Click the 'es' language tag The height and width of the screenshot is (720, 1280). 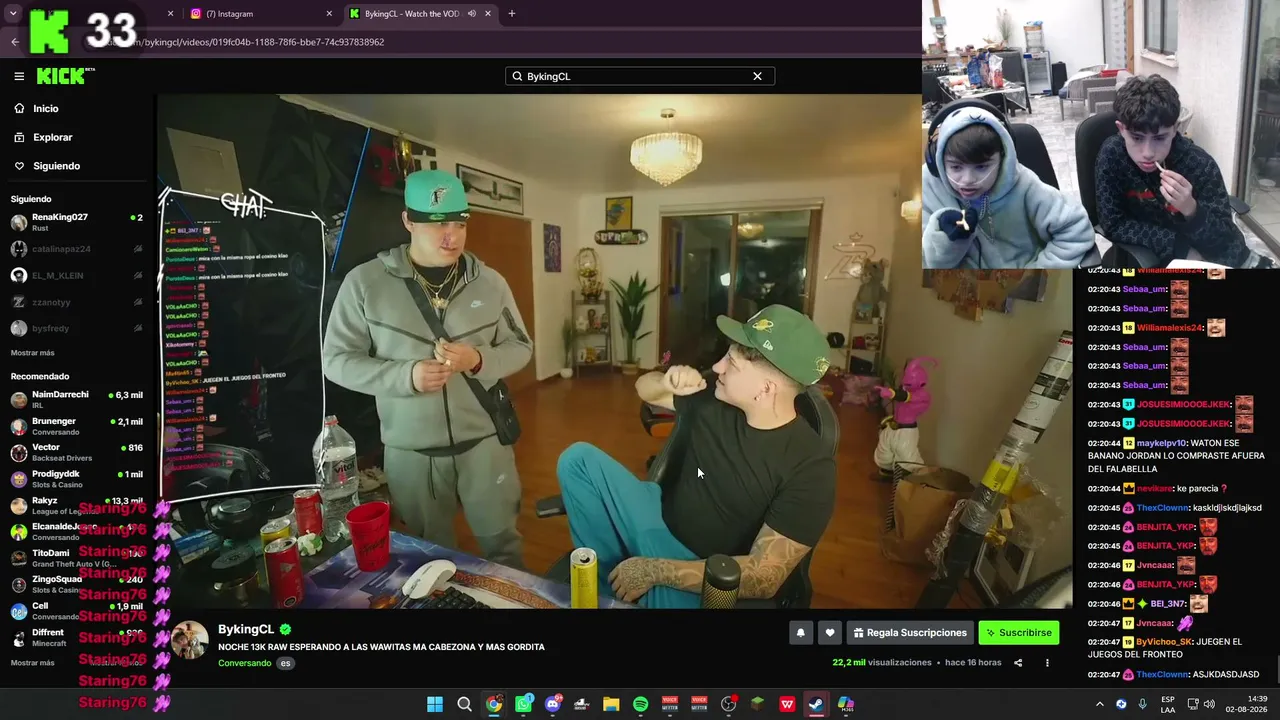[285, 663]
